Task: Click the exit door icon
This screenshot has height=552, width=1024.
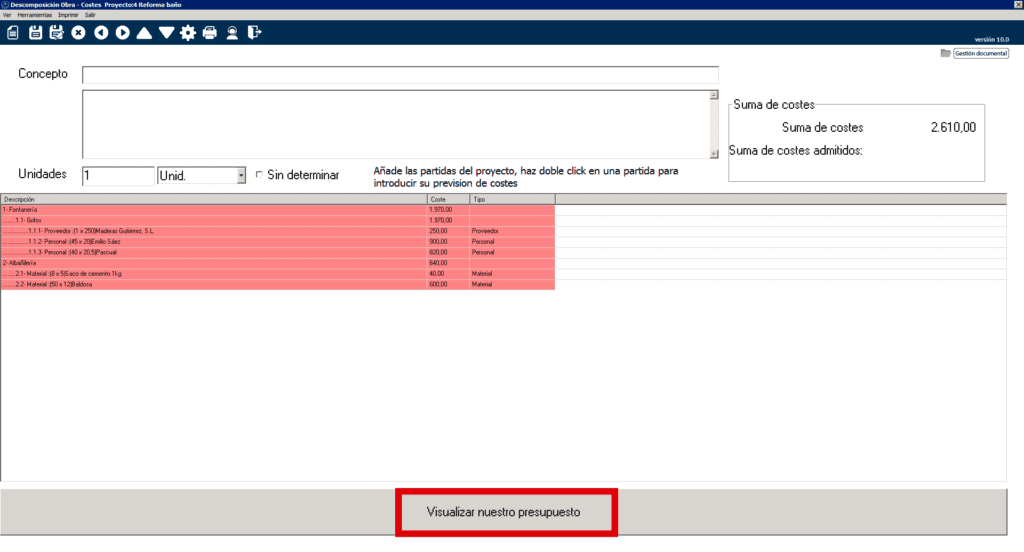Action: tap(254, 33)
